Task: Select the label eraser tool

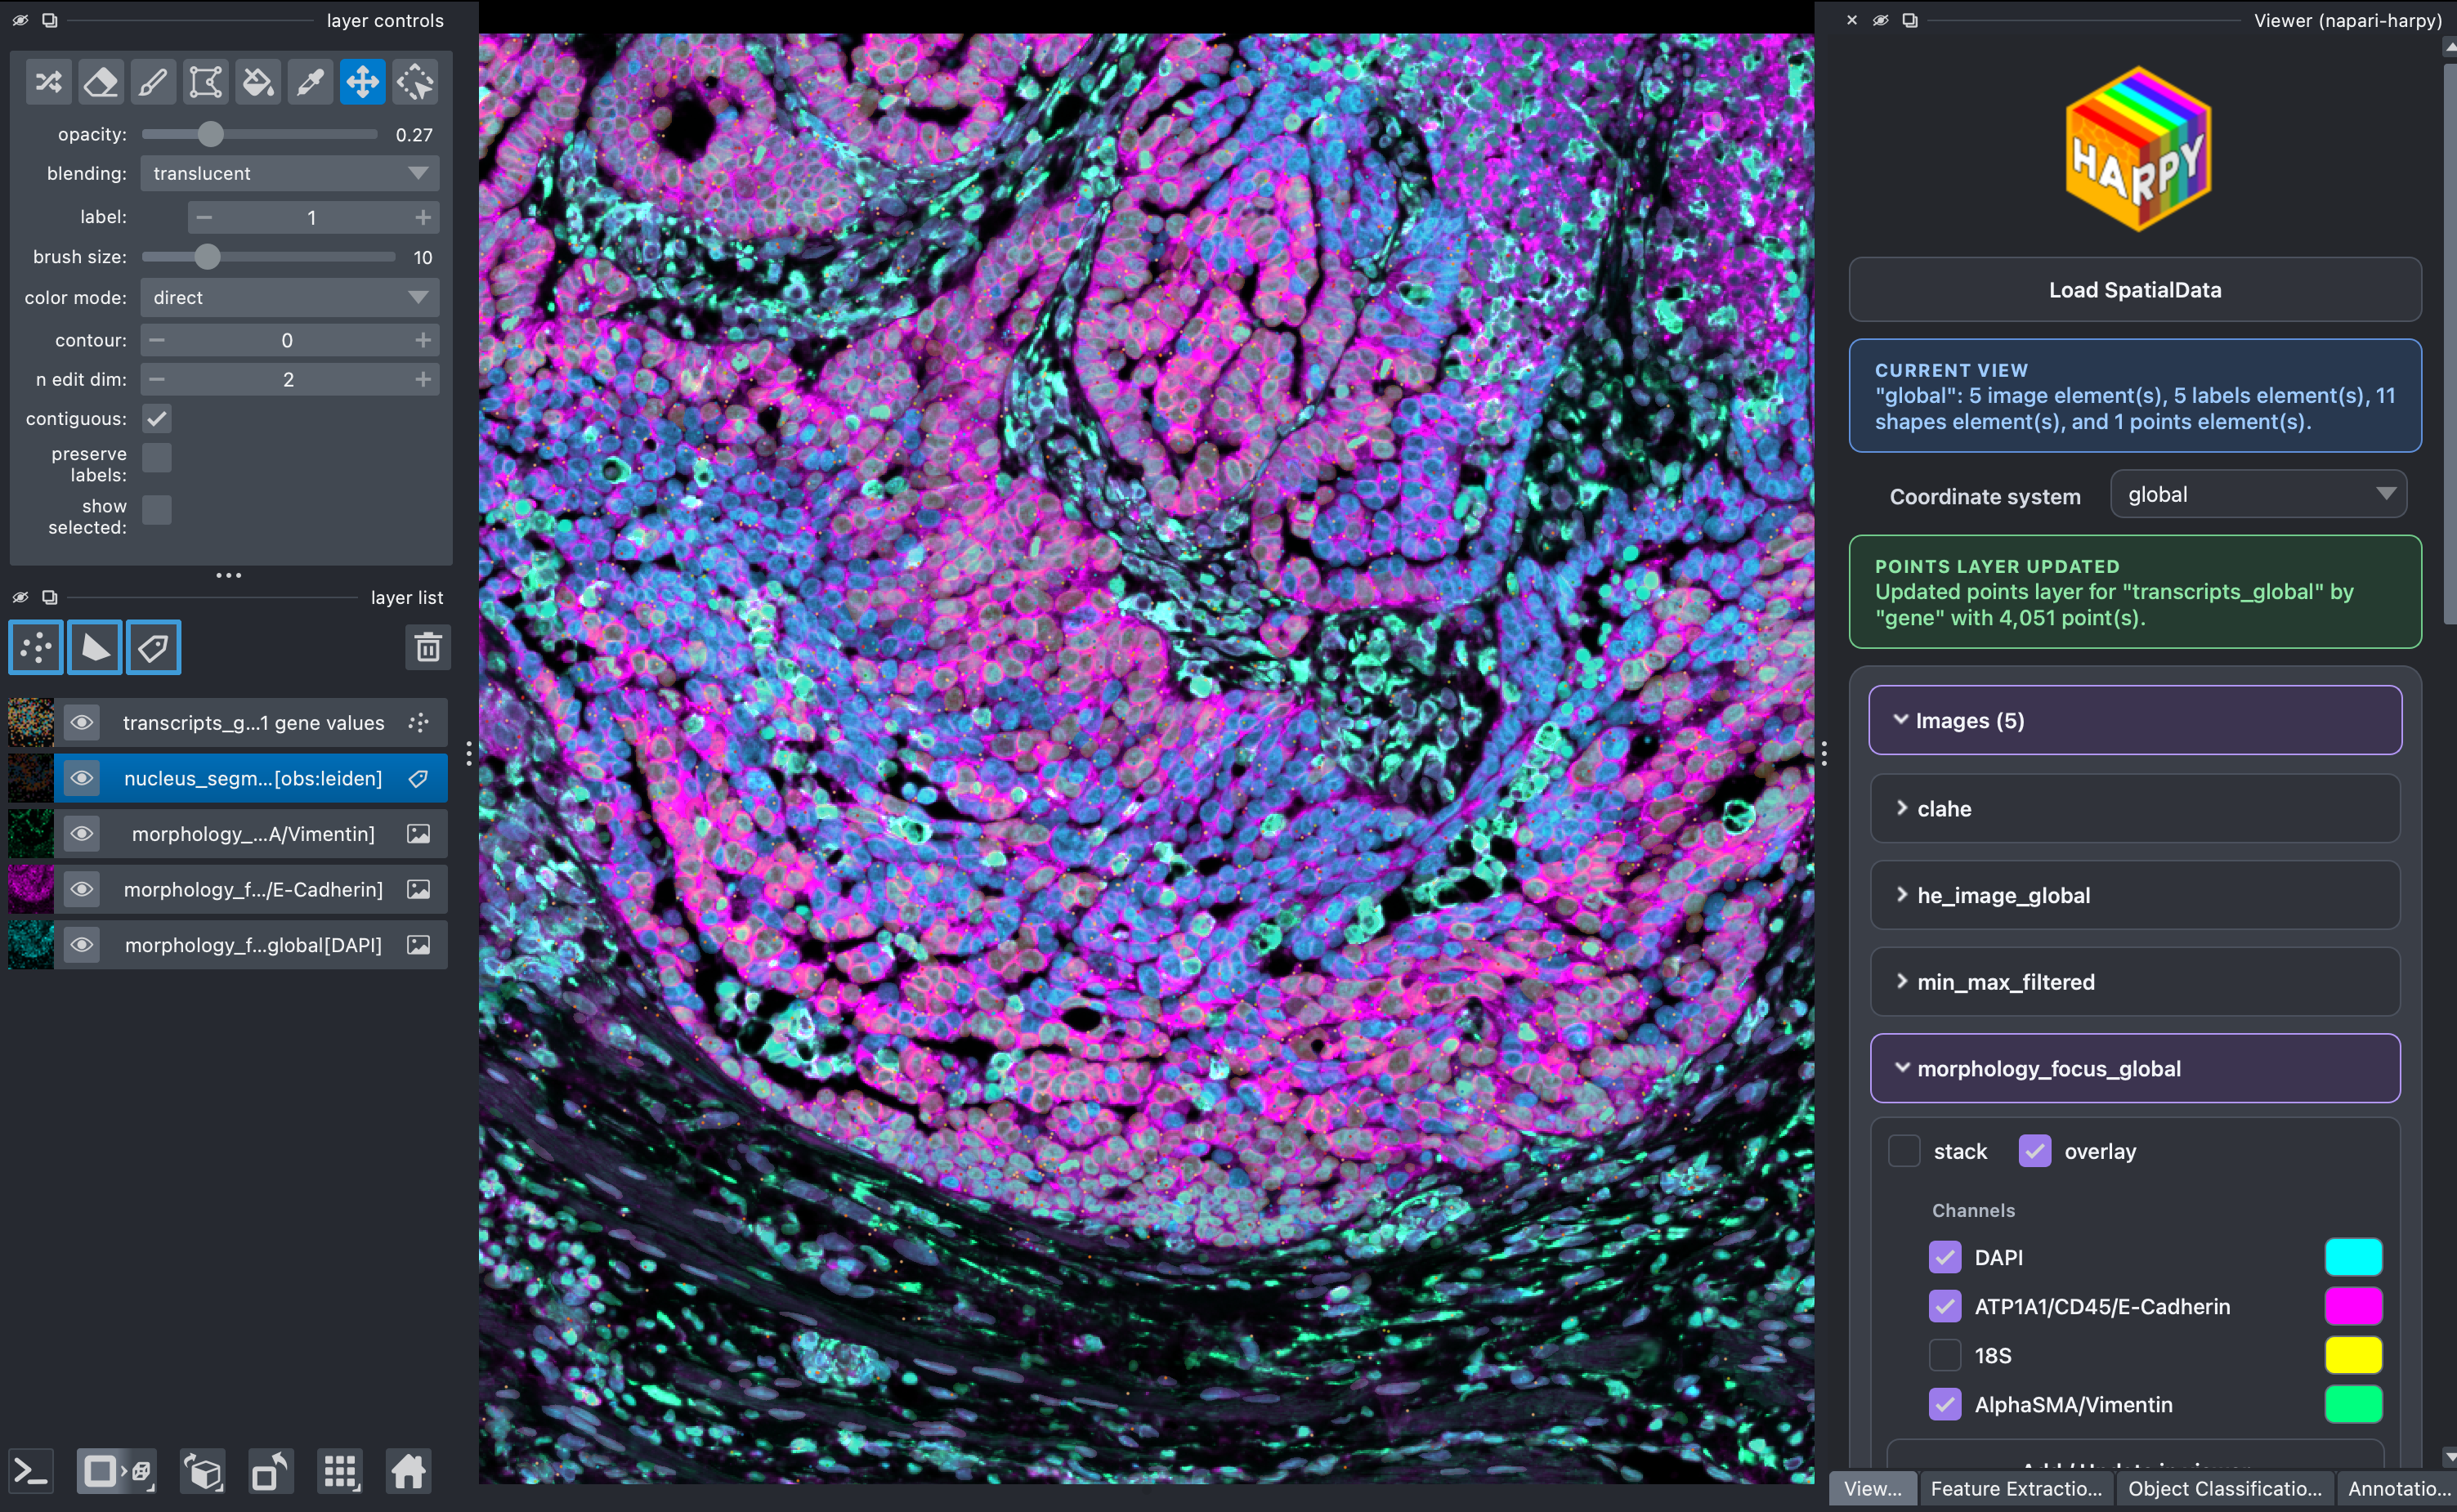Action: 101,82
